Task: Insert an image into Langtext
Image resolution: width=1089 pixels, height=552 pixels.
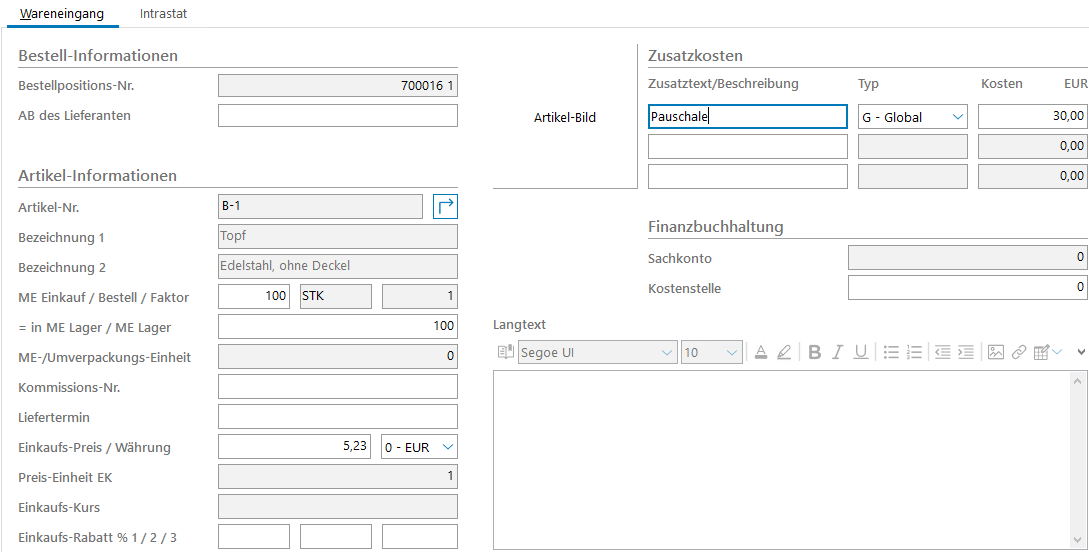Action: [996, 352]
